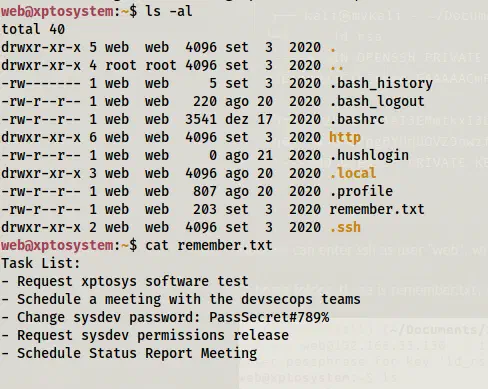Select the orange http directory name
Screen dimensions: 488x389
345,137
